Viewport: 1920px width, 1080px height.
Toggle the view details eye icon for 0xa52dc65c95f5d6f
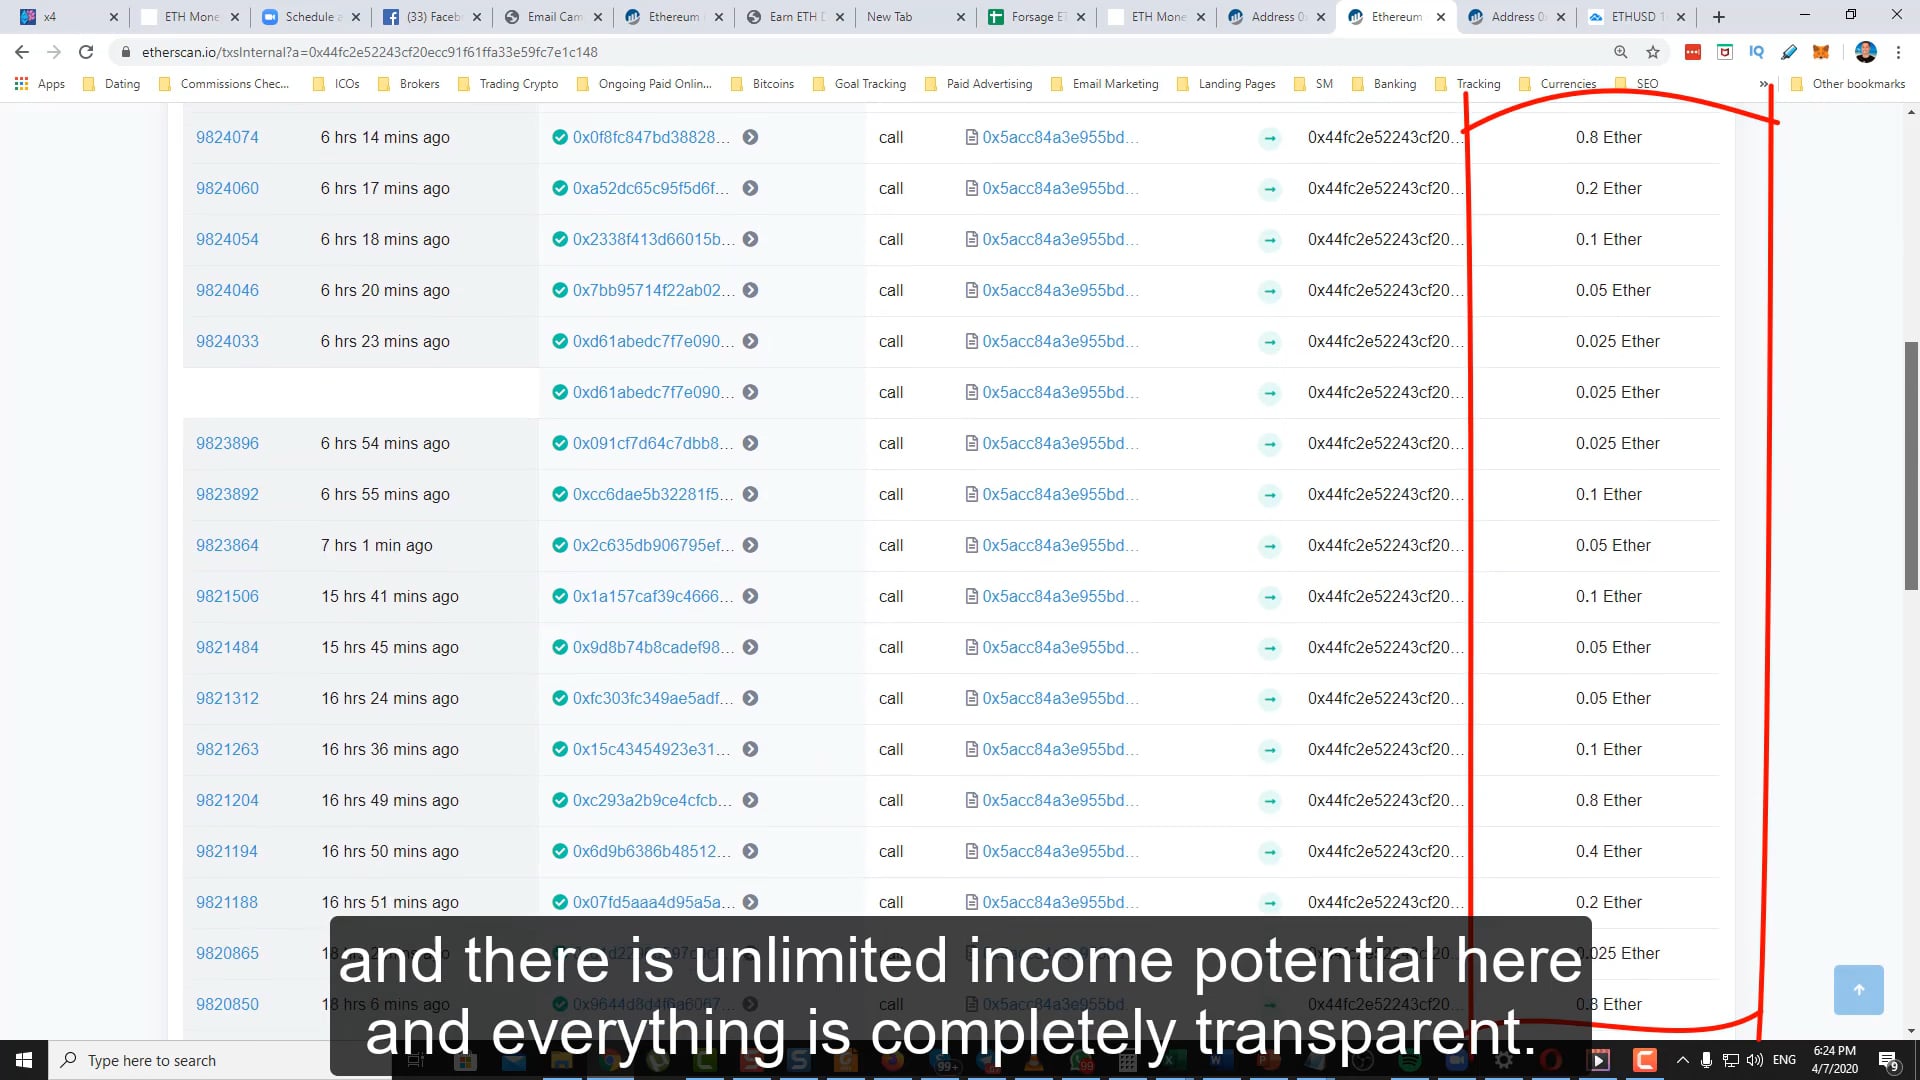pos(752,188)
